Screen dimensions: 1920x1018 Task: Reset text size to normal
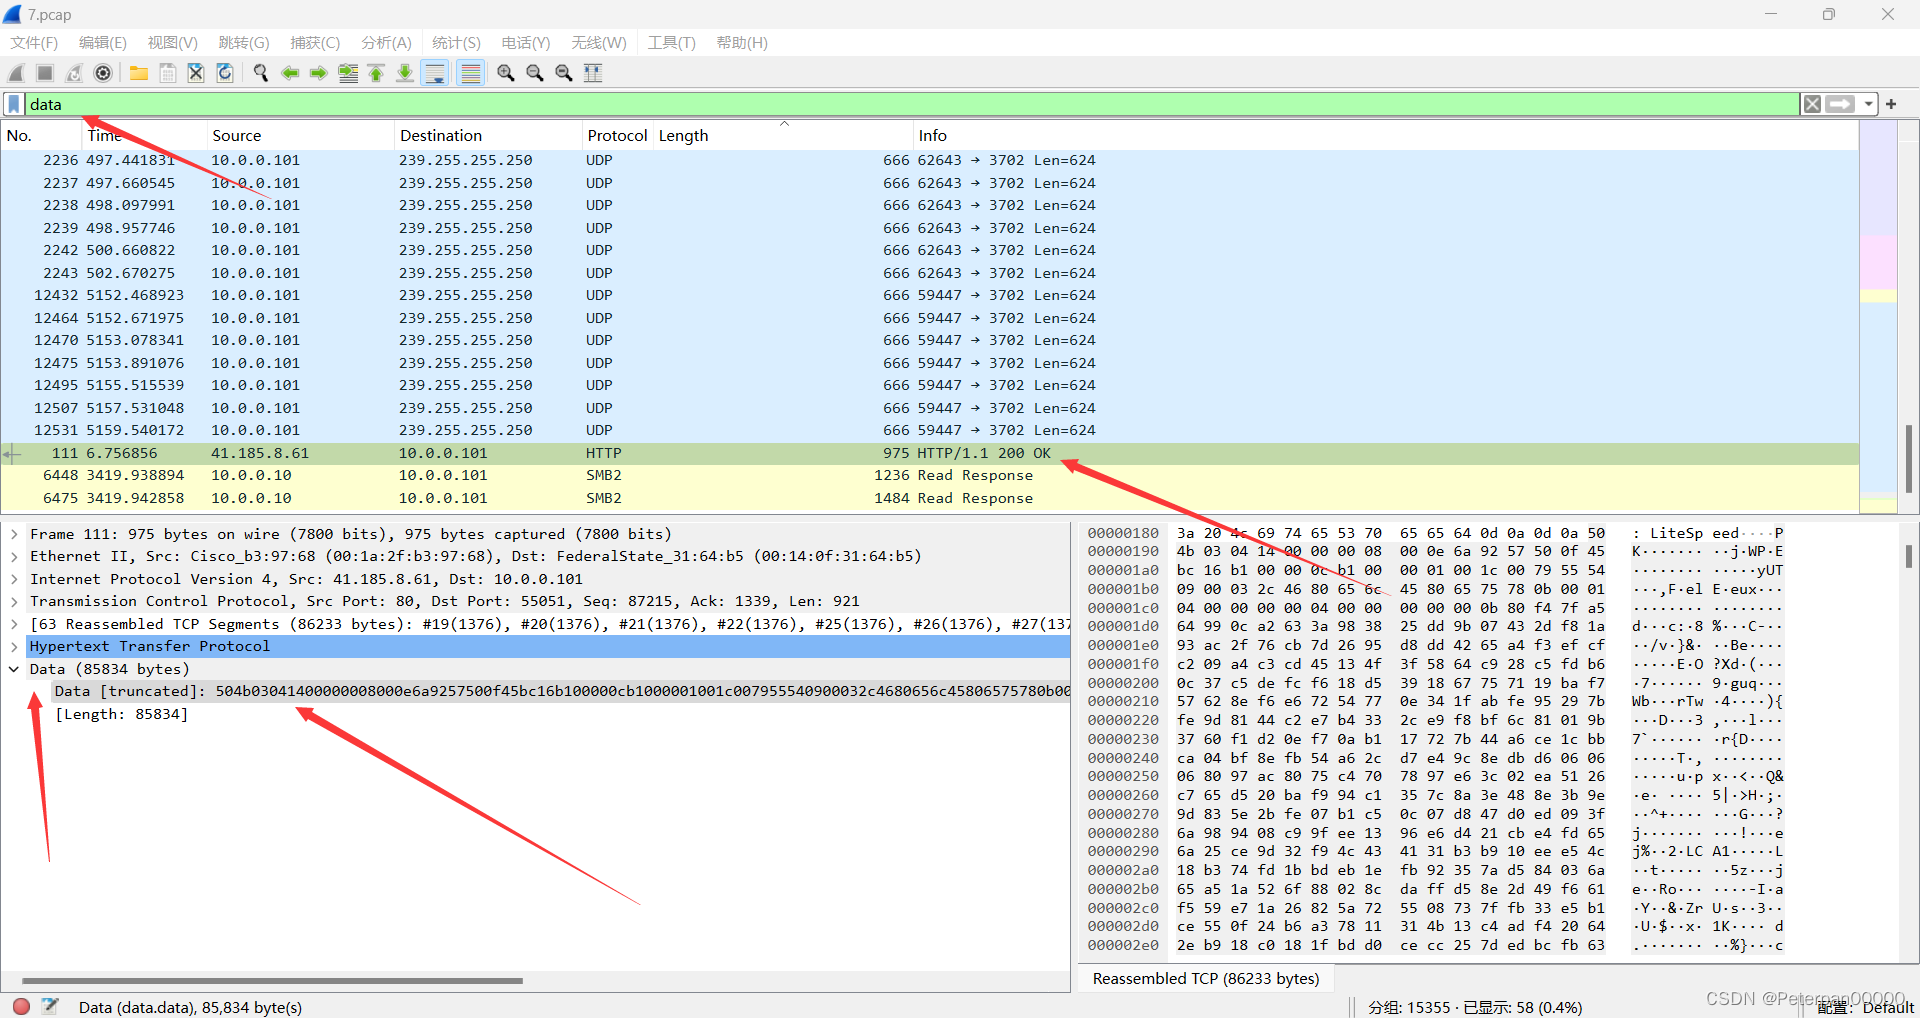[564, 73]
